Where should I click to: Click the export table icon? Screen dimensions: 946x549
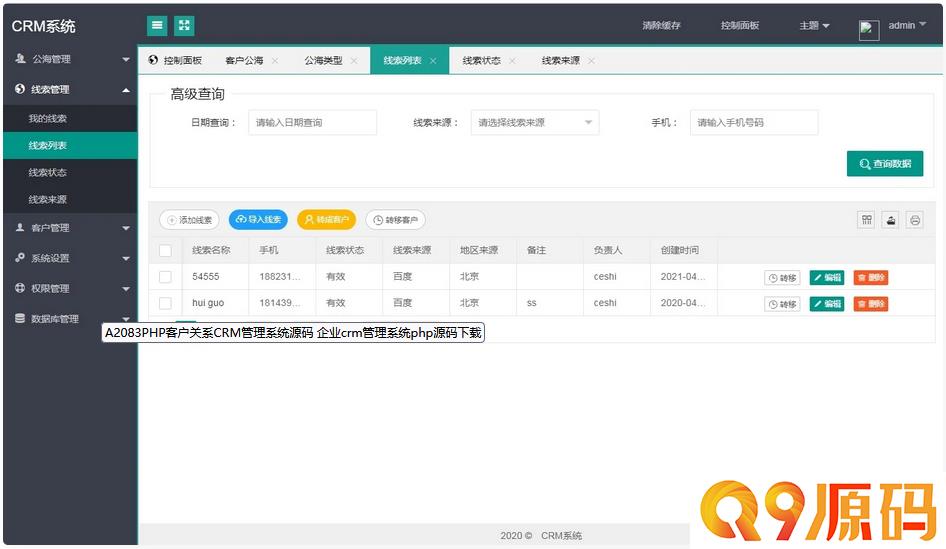click(890, 220)
